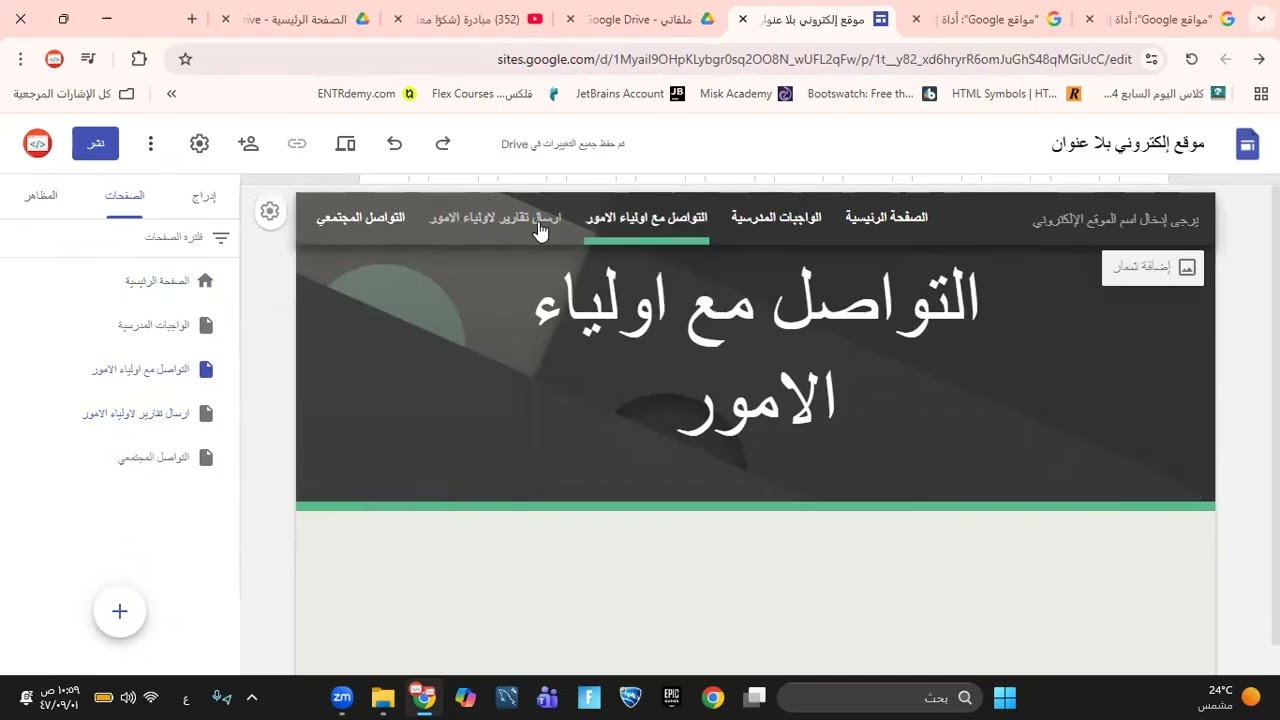Screen dimensions: 1280x720
Task: Click the Add logo (إضافة شعار) button
Action: click(1153, 267)
